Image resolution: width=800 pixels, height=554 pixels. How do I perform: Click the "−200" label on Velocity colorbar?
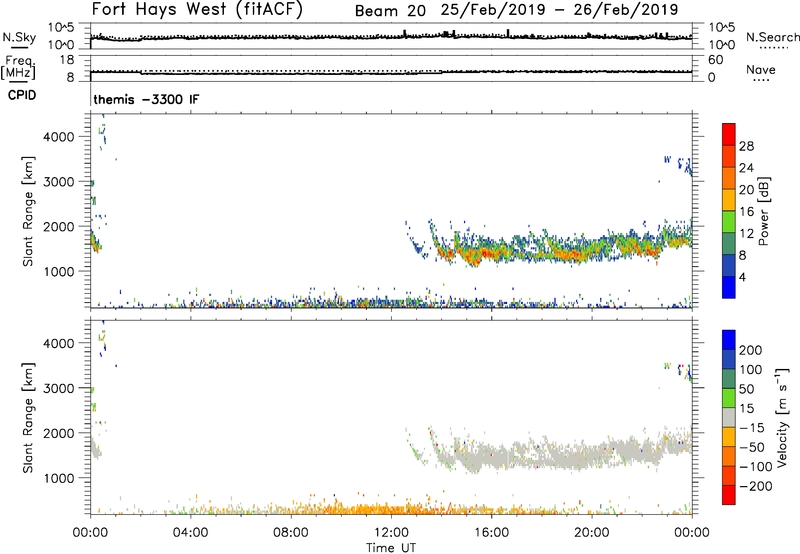(x=756, y=486)
